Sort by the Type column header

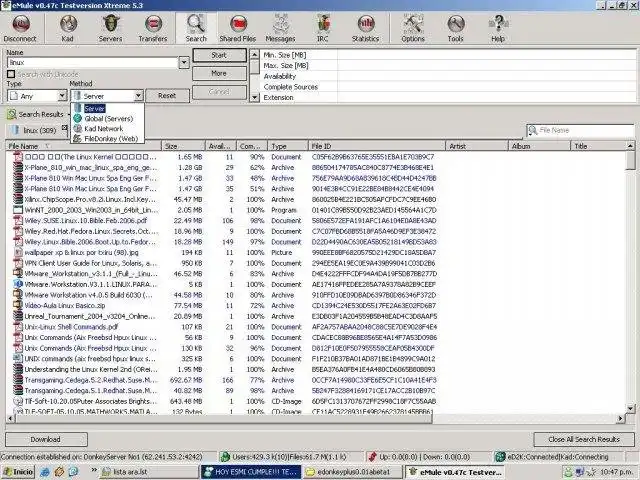[288, 146]
